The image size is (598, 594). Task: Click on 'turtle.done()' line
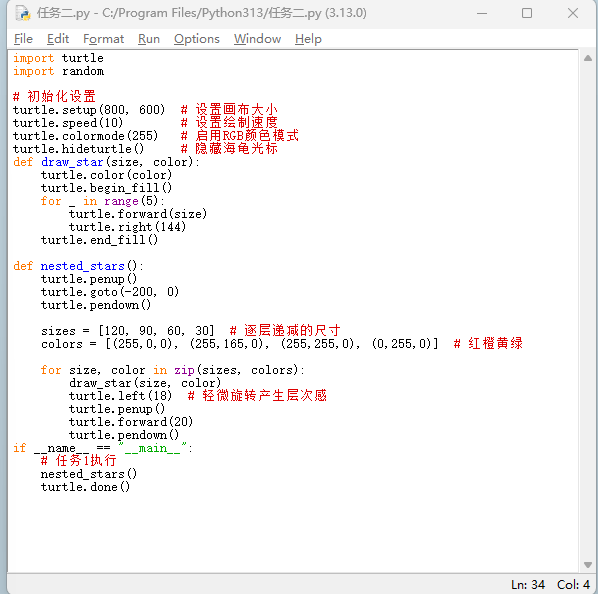pyautogui.click(x=85, y=487)
